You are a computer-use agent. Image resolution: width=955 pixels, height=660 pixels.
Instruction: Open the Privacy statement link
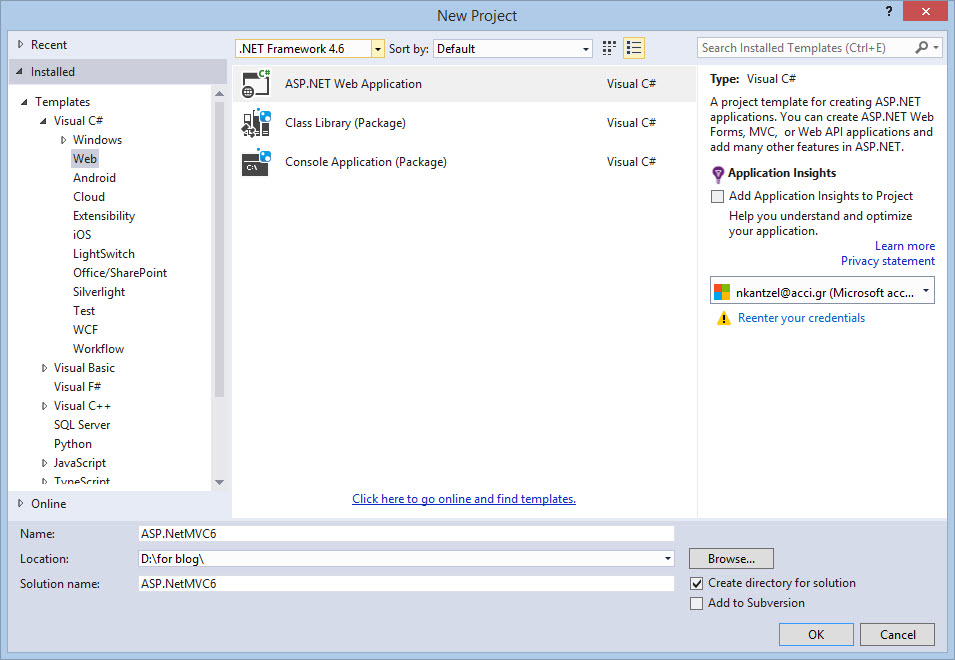click(888, 261)
